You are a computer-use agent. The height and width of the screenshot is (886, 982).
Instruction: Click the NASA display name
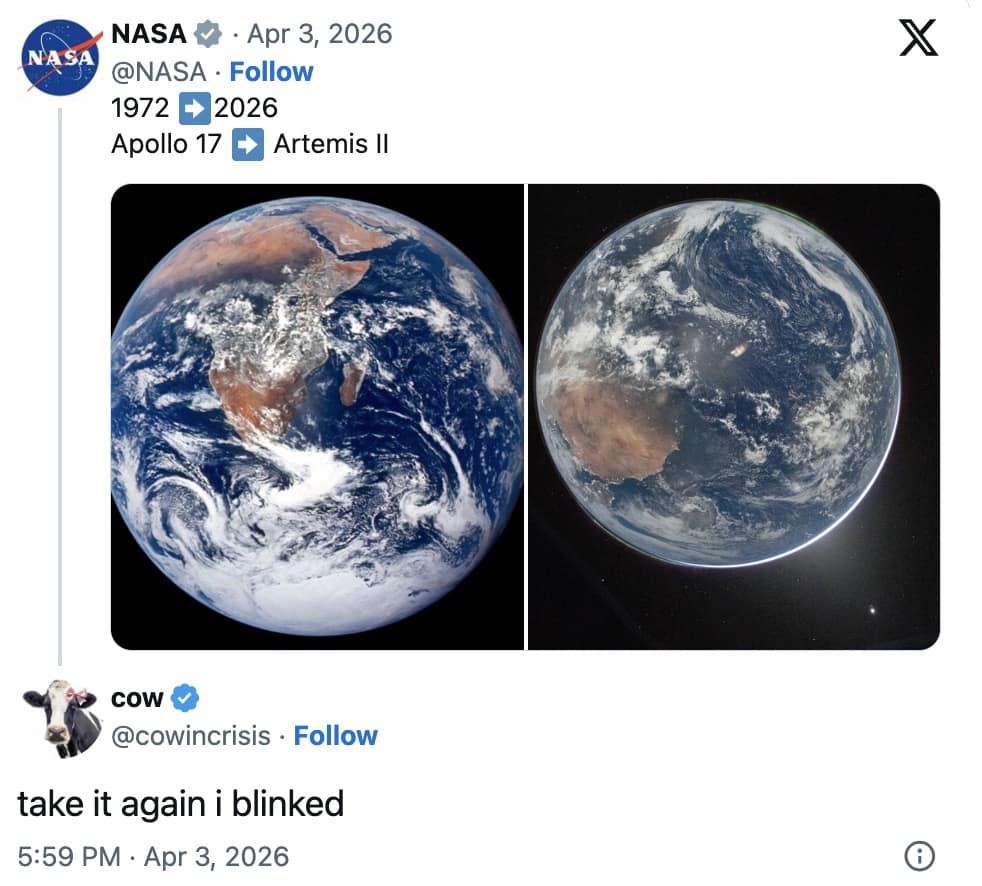coord(148,34)
